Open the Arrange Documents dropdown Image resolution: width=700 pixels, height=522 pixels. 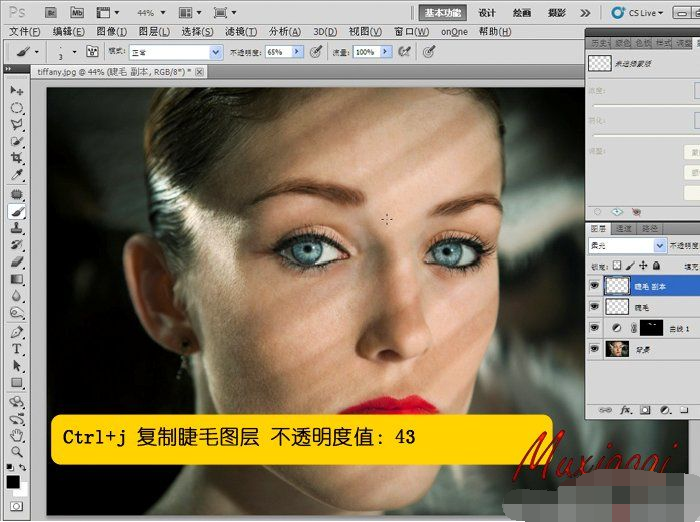pyautogui.click(x=199, y=13)
